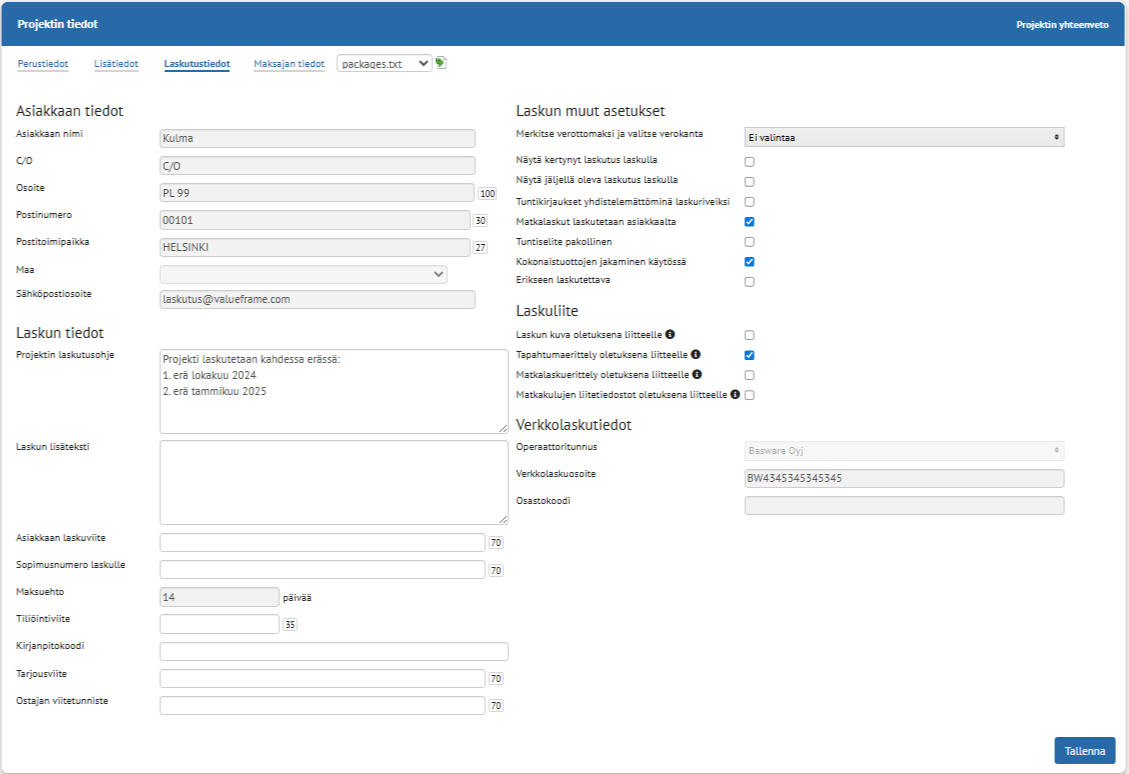Image resolution: width=1129 pixels, height=774 pixels.
Task: Select the Laskutustiedot tab
Action: click(x=197, y=64)
